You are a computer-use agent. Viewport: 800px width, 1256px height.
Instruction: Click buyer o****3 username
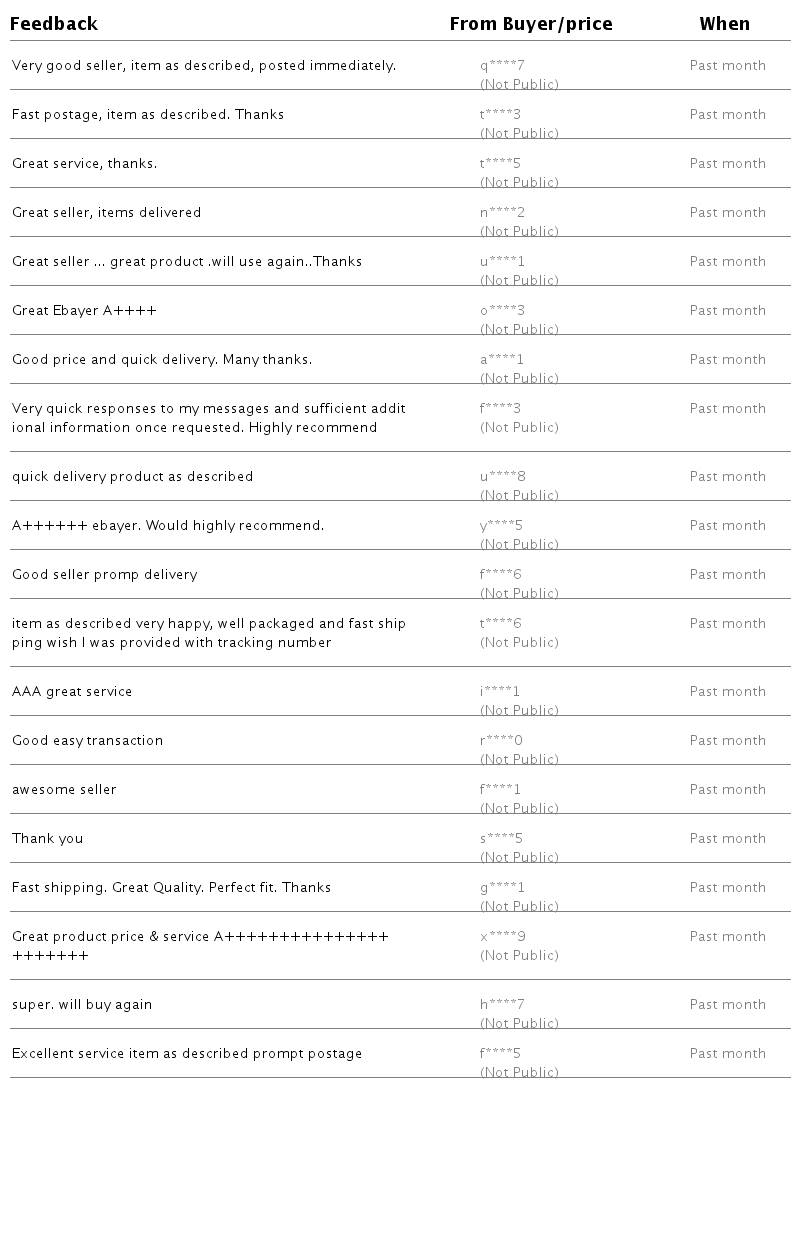[x=502, y=311]
